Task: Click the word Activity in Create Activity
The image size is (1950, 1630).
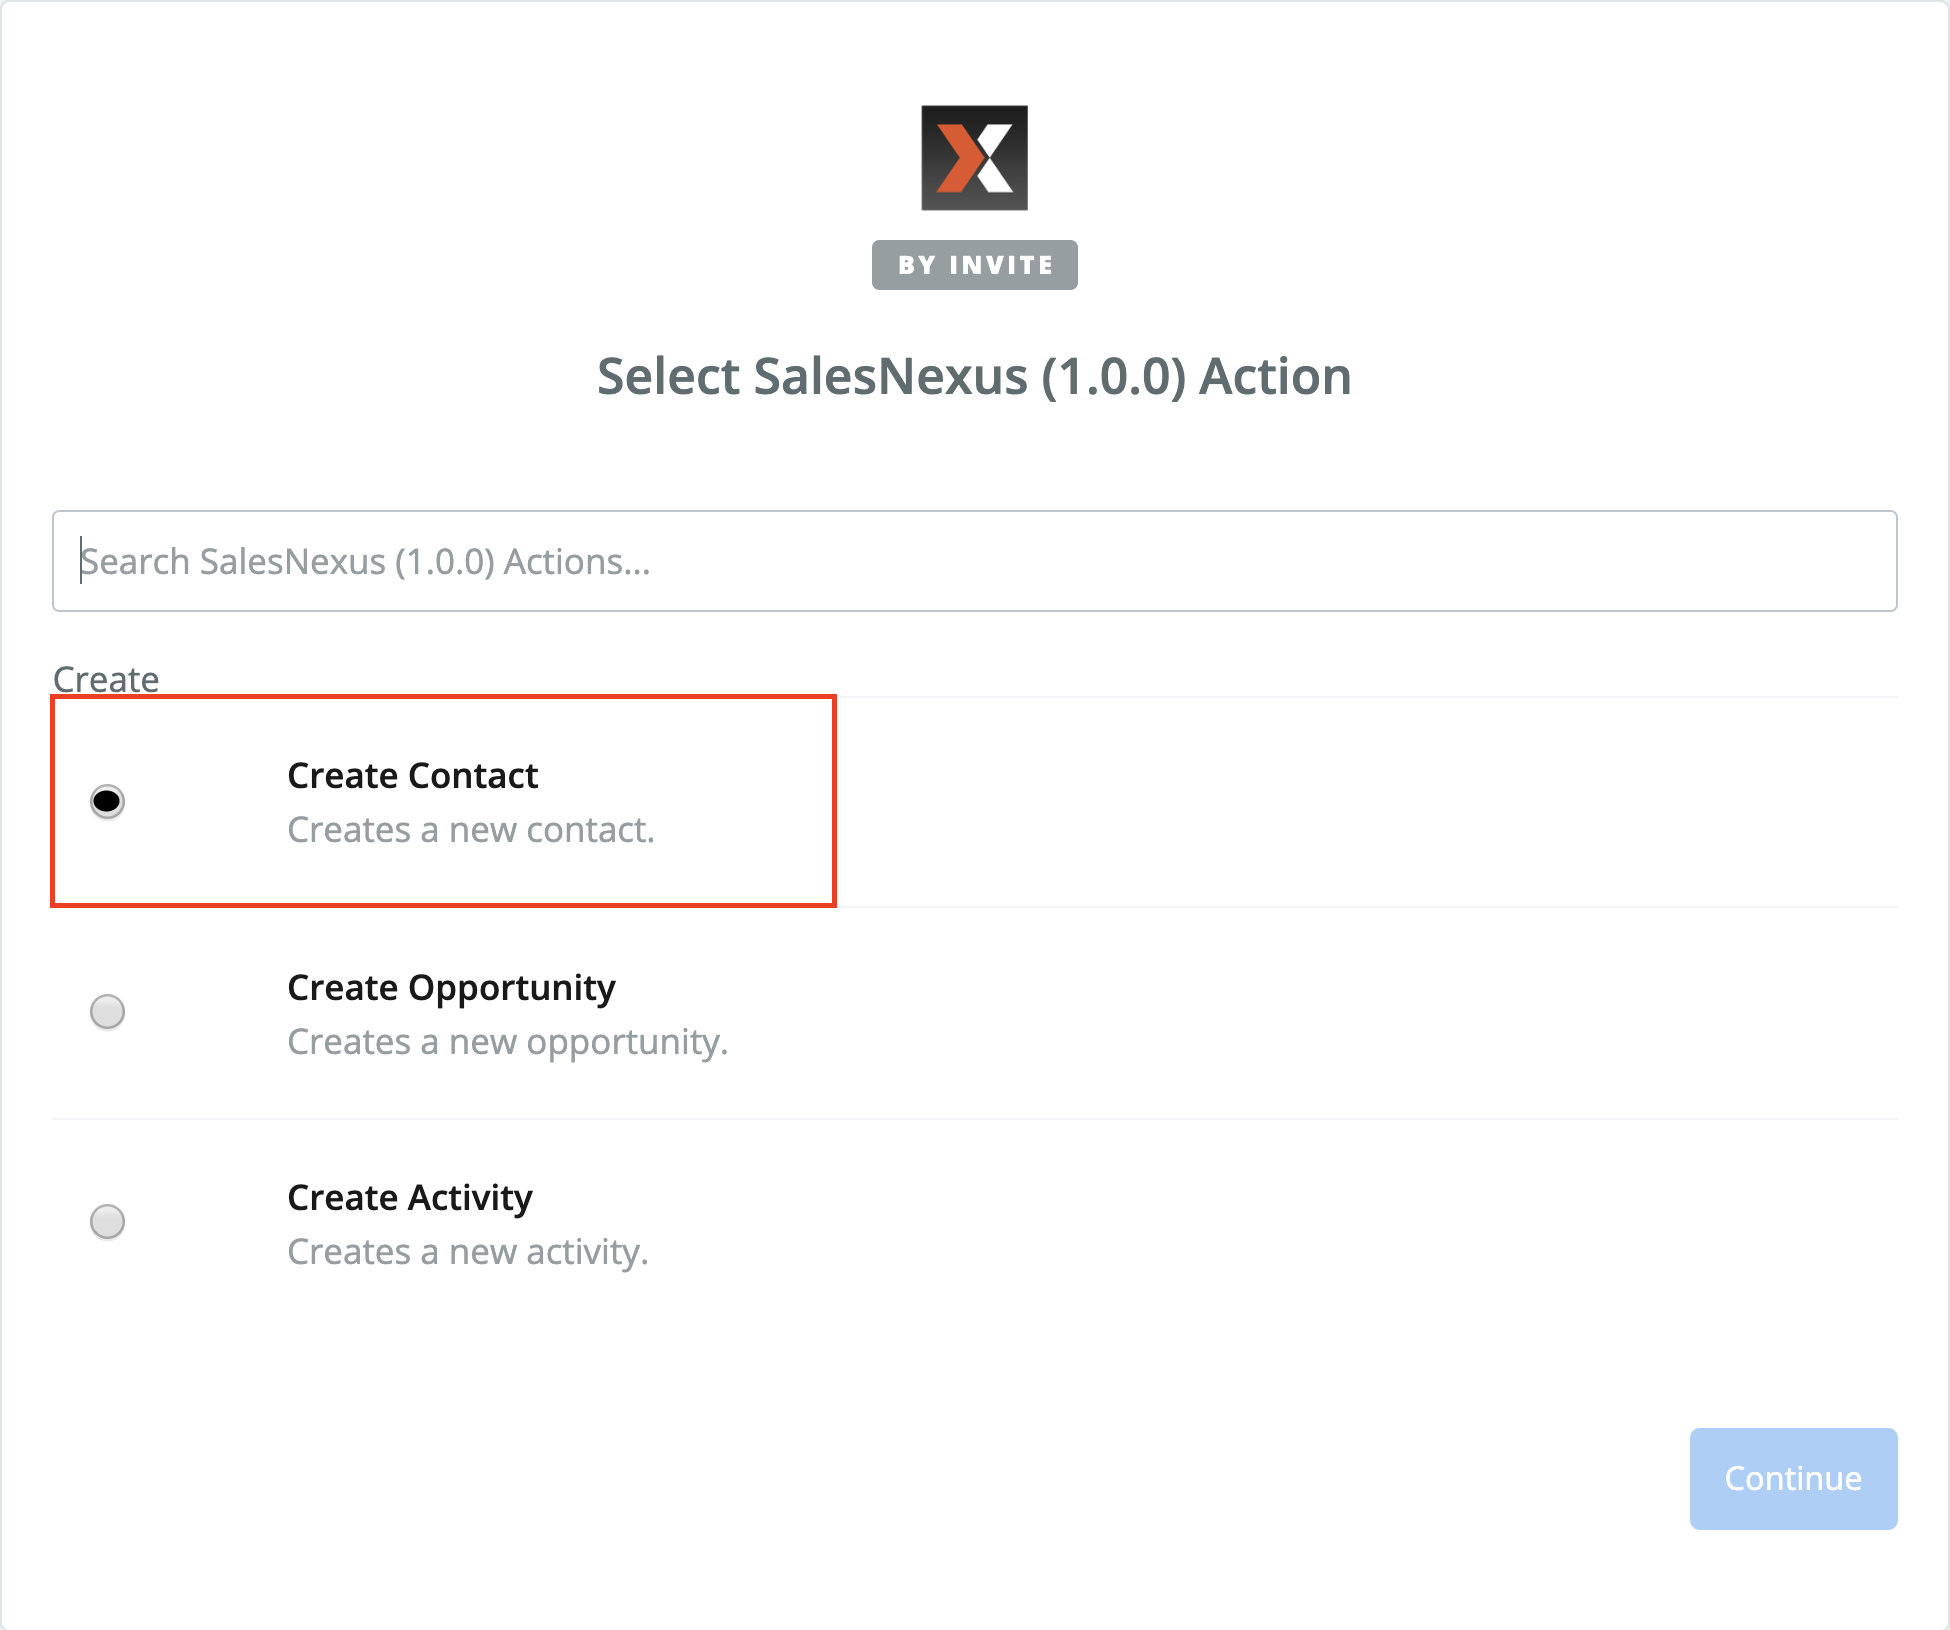Action: 470,1198
